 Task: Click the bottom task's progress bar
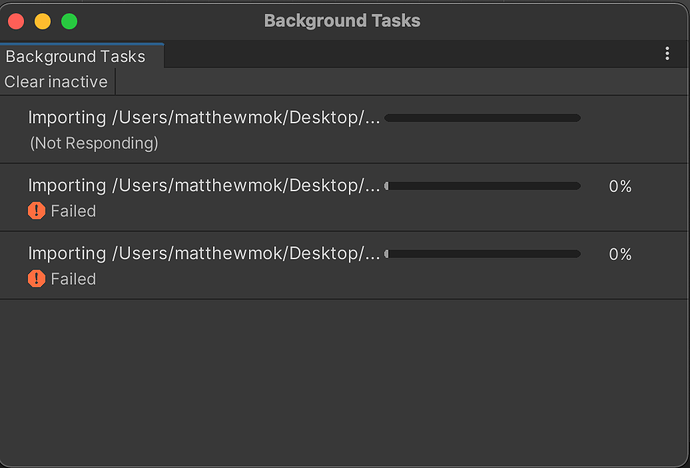click(482, 254)
